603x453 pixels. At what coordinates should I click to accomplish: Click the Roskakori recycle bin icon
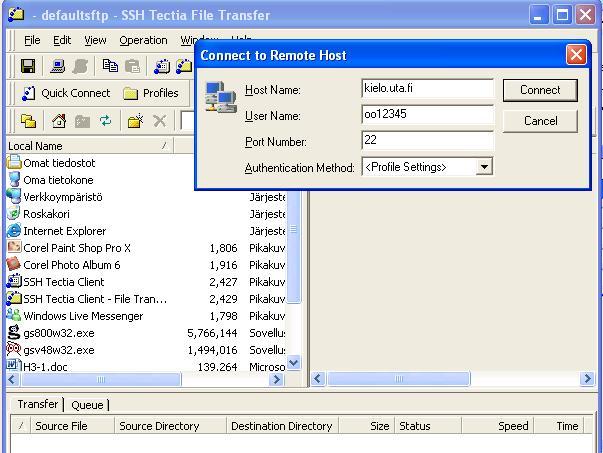14,213
